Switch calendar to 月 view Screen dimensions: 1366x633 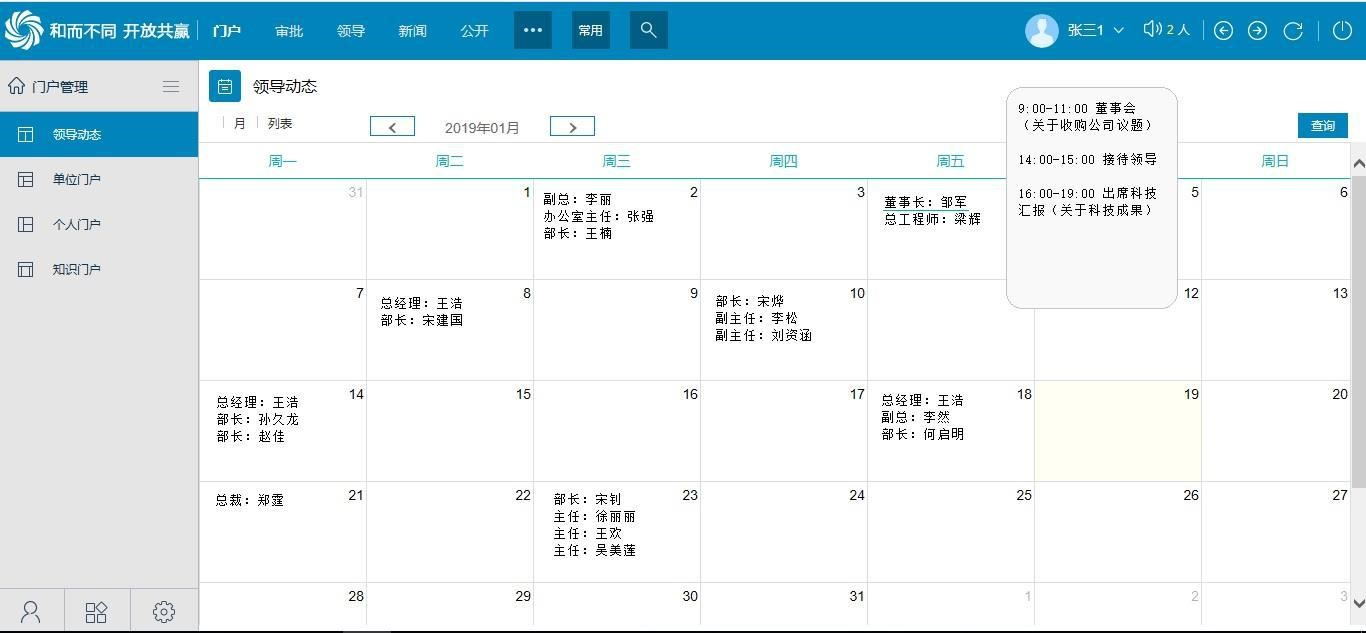click(x=239, y=124)
